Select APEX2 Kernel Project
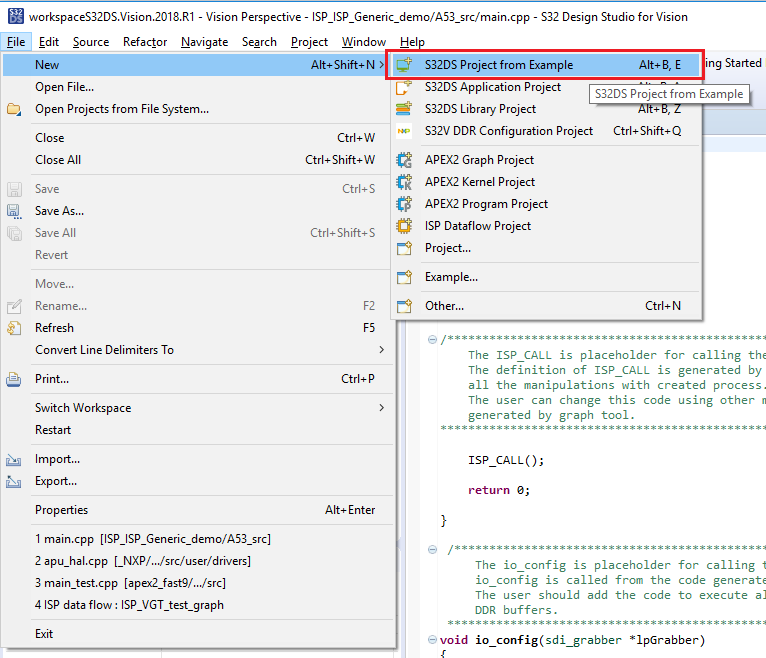Screen dimensions: 766x658 pyautogui.click(x=546, y=182)
